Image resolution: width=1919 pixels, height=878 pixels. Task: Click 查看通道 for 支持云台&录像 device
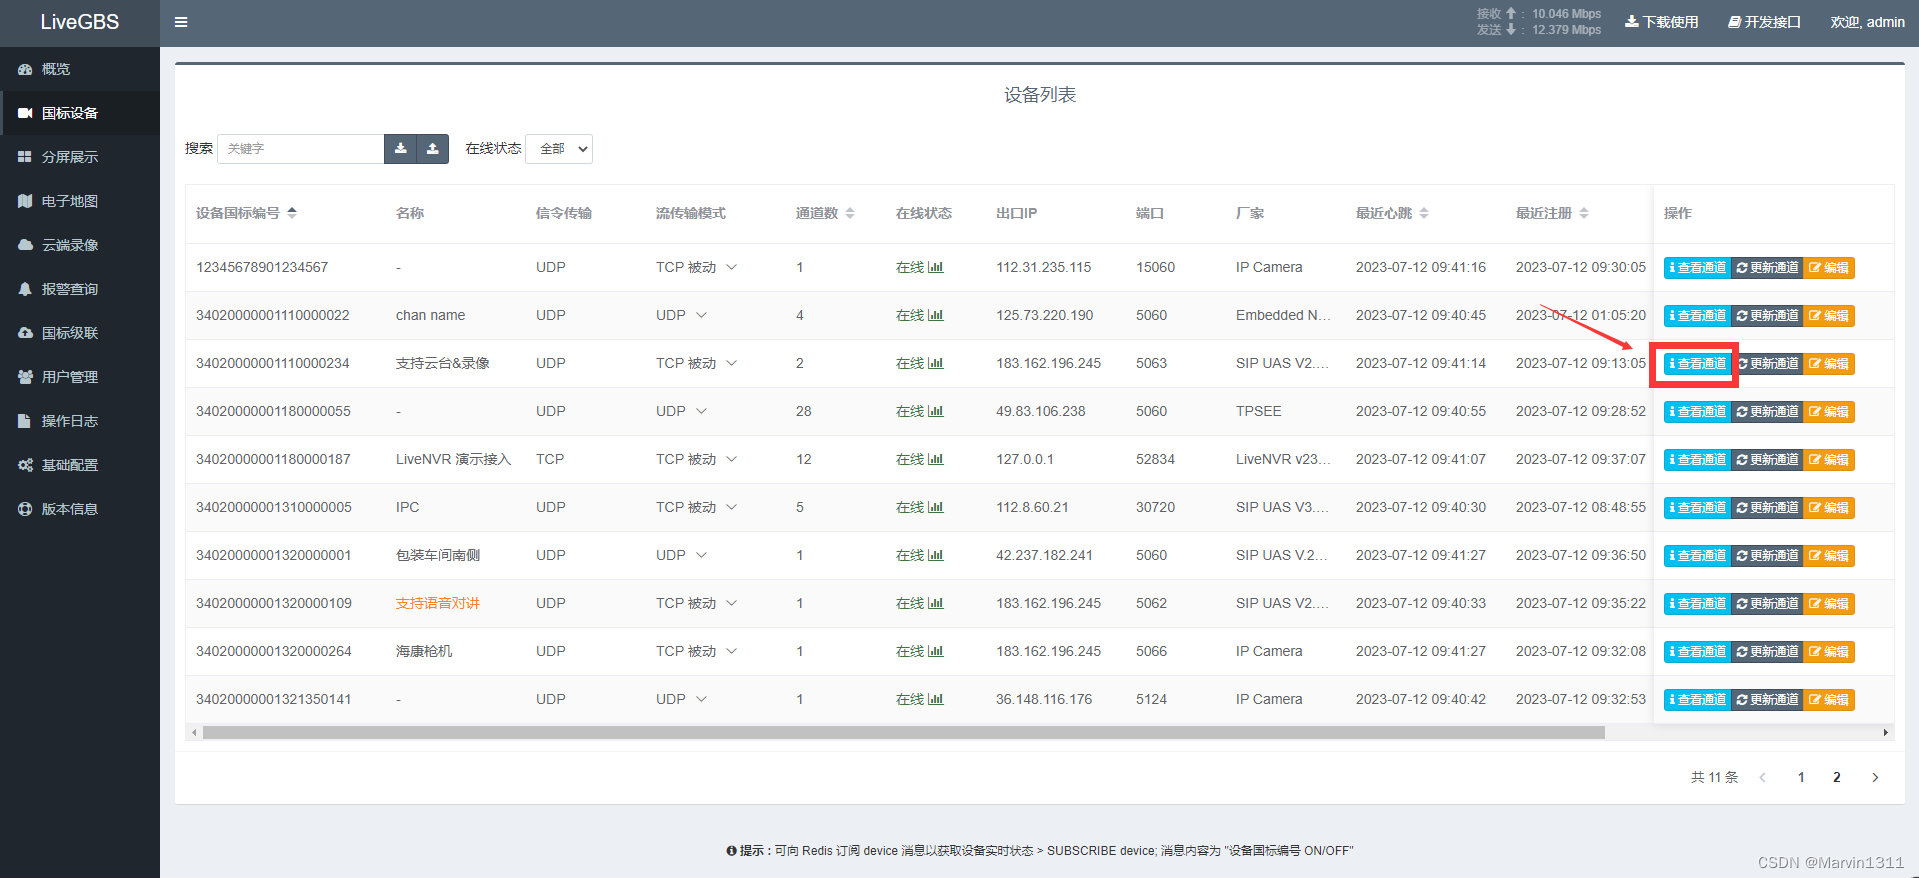click(1697, 364)
